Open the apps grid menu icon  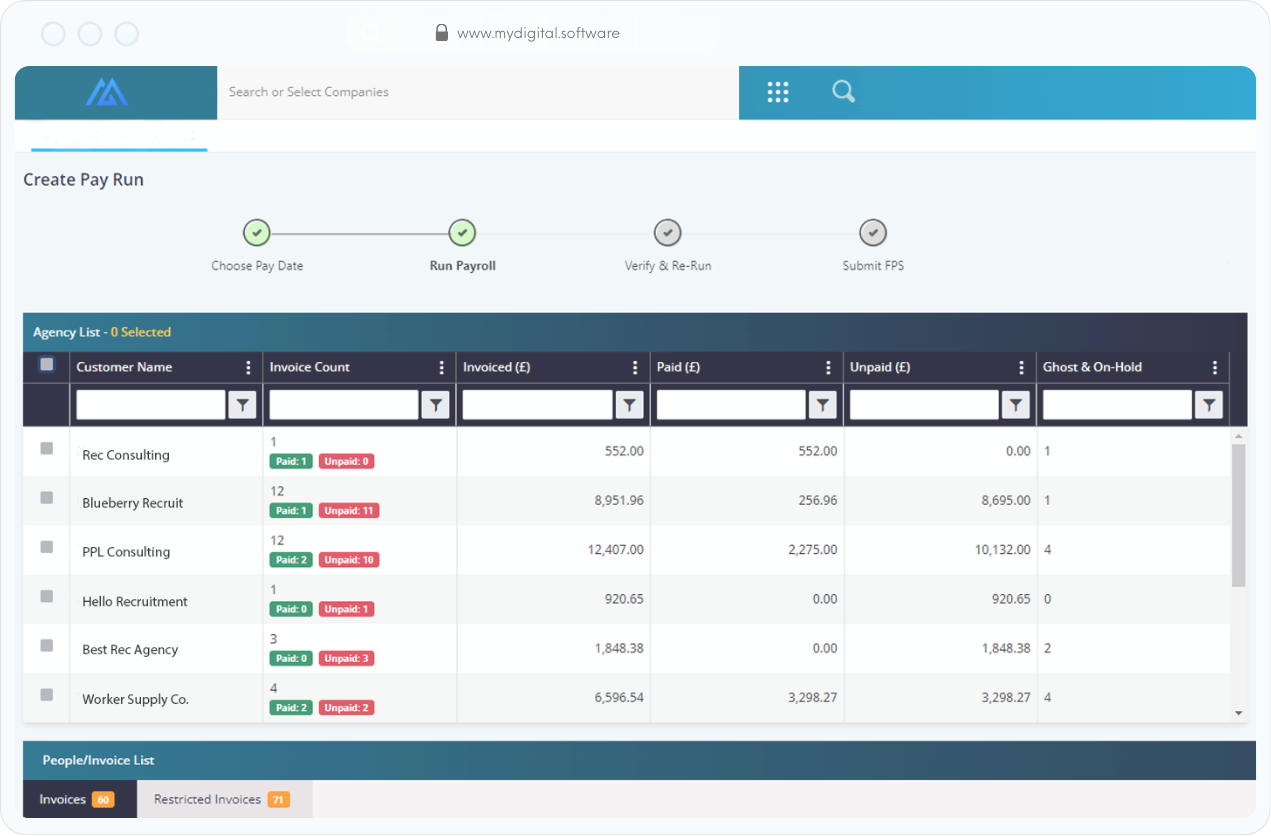click(x=778, y=92)
